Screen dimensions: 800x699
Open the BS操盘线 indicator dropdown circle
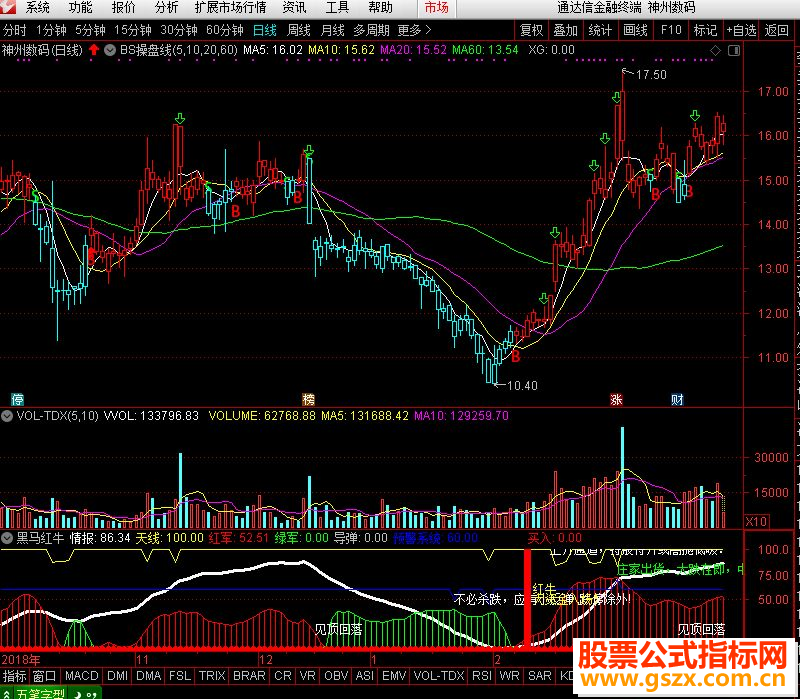coord(110,50)
